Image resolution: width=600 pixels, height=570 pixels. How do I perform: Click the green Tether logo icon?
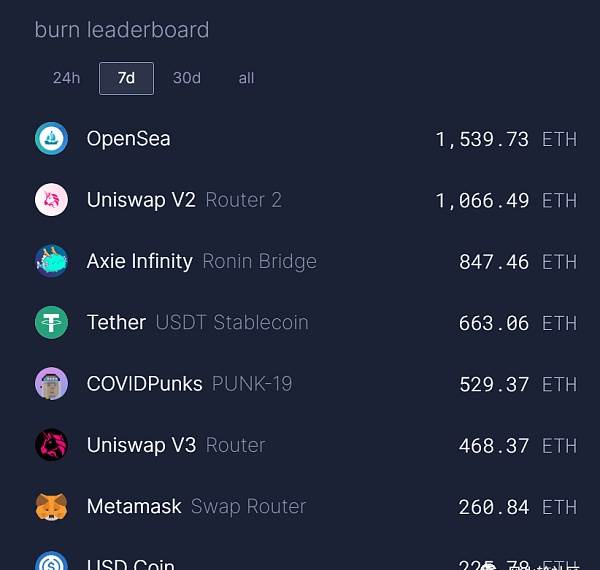pos(51,322)
